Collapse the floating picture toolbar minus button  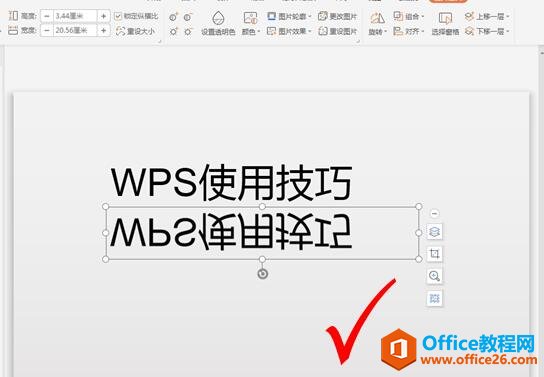click(434, 213)
